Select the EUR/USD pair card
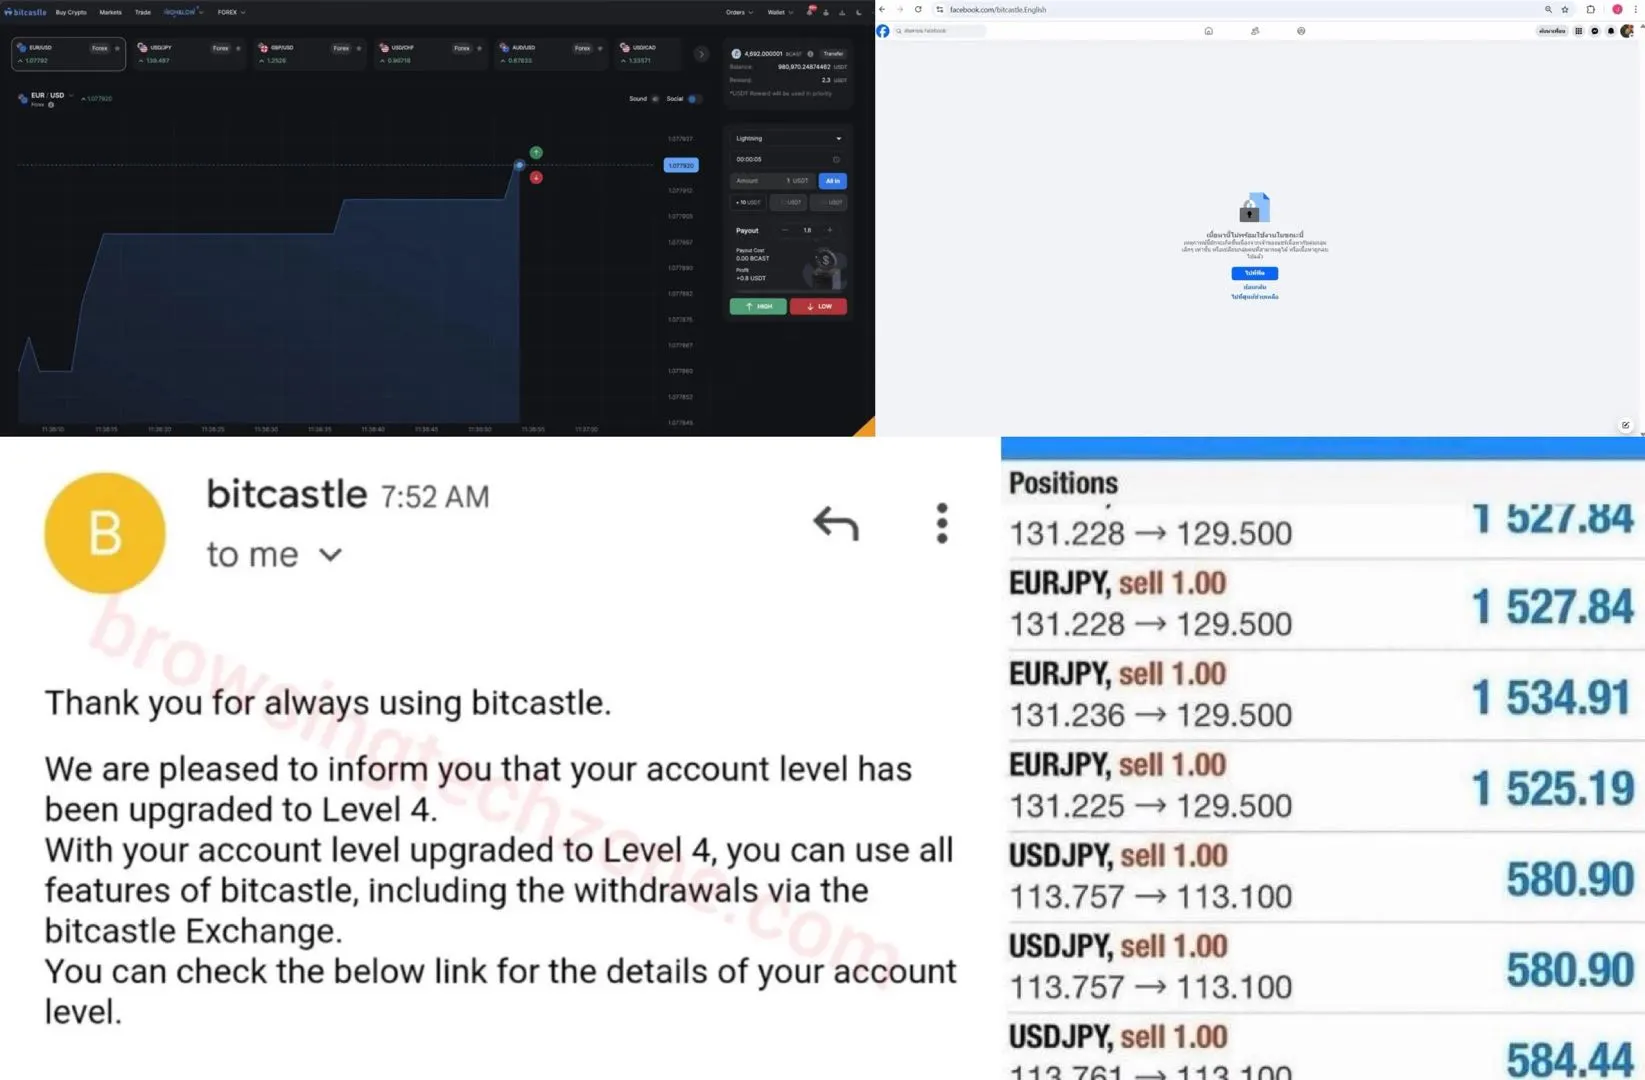 (x=68, y=54)
